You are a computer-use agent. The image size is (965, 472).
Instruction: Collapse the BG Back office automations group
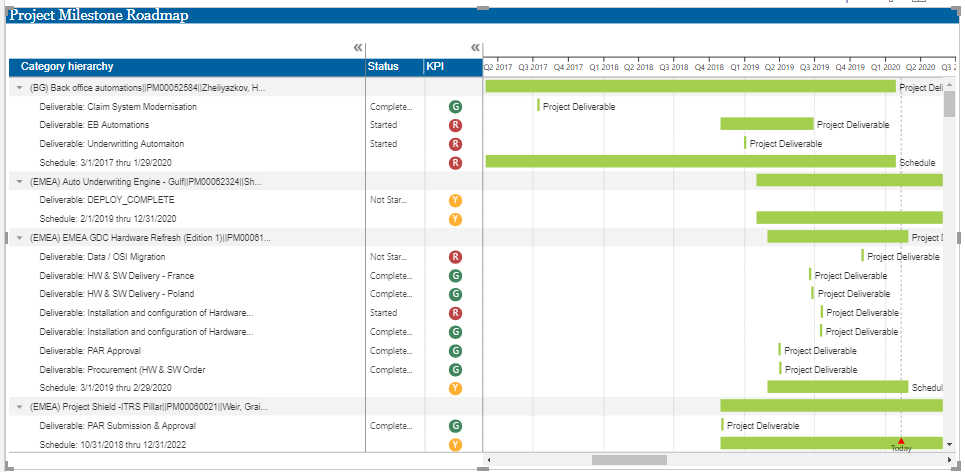point(19,88)
